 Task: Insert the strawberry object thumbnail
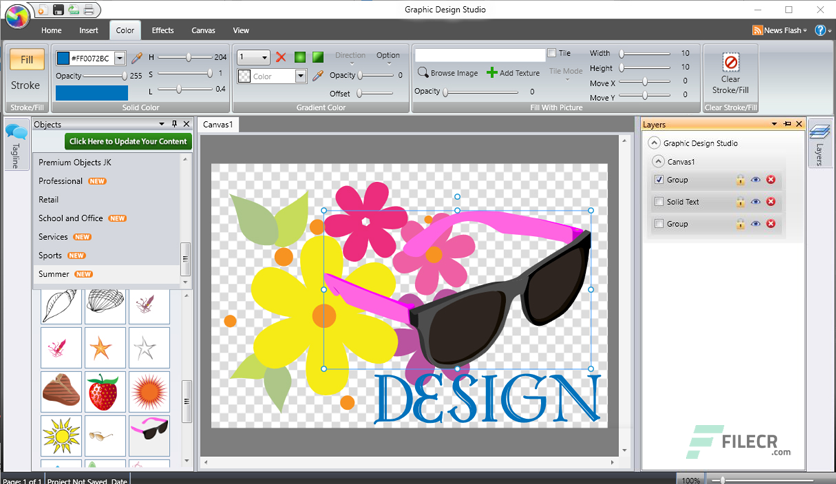pyautogui.click(x=104, y=392)
